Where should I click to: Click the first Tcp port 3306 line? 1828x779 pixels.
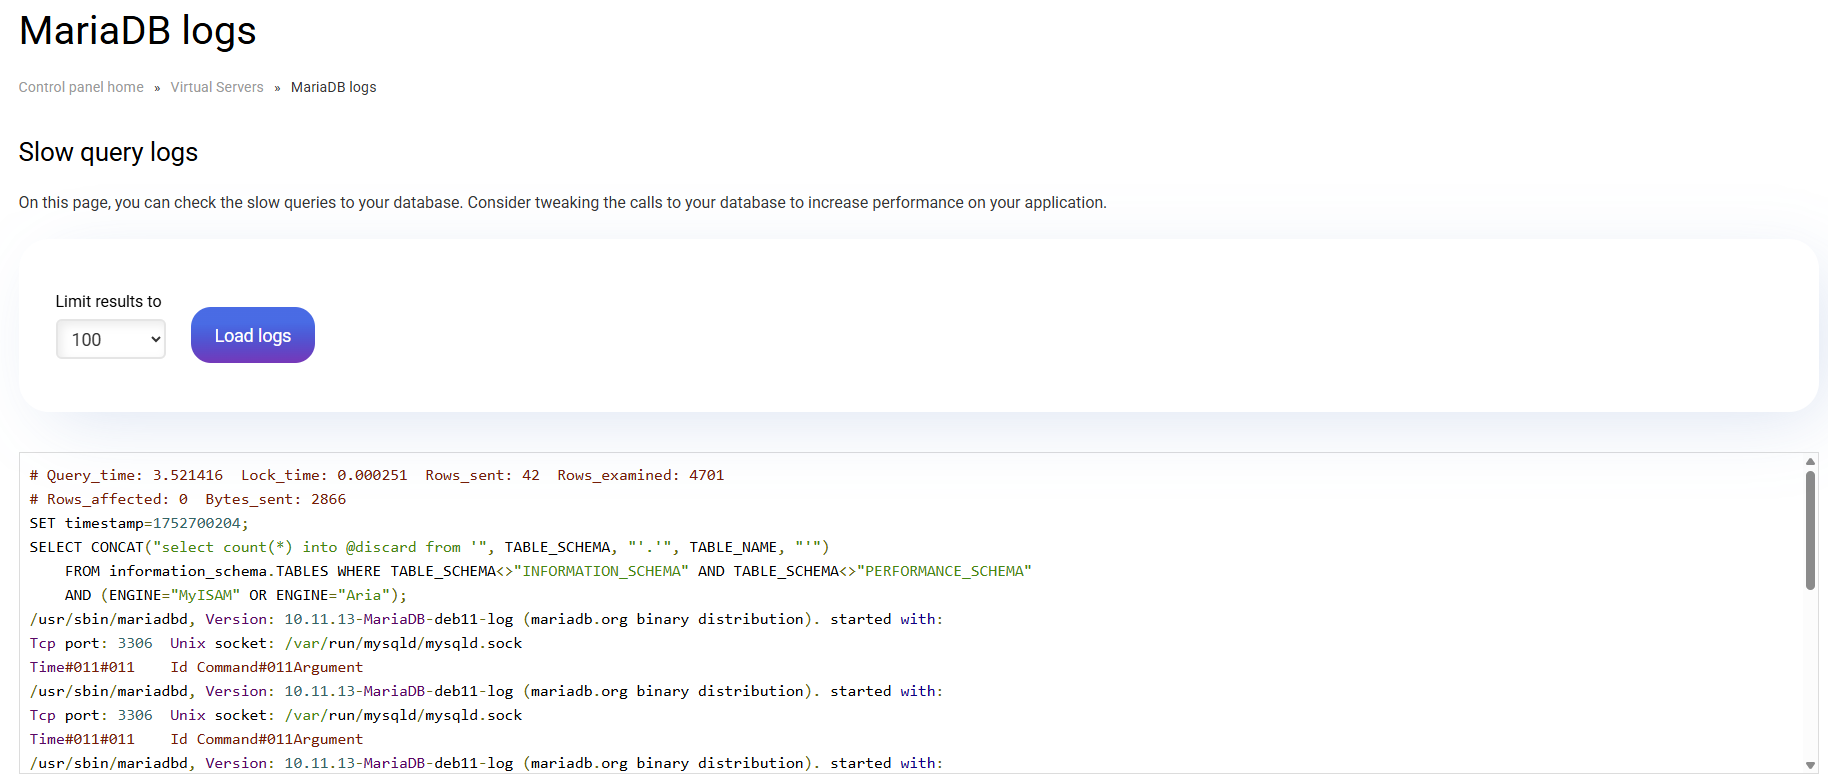276,643
